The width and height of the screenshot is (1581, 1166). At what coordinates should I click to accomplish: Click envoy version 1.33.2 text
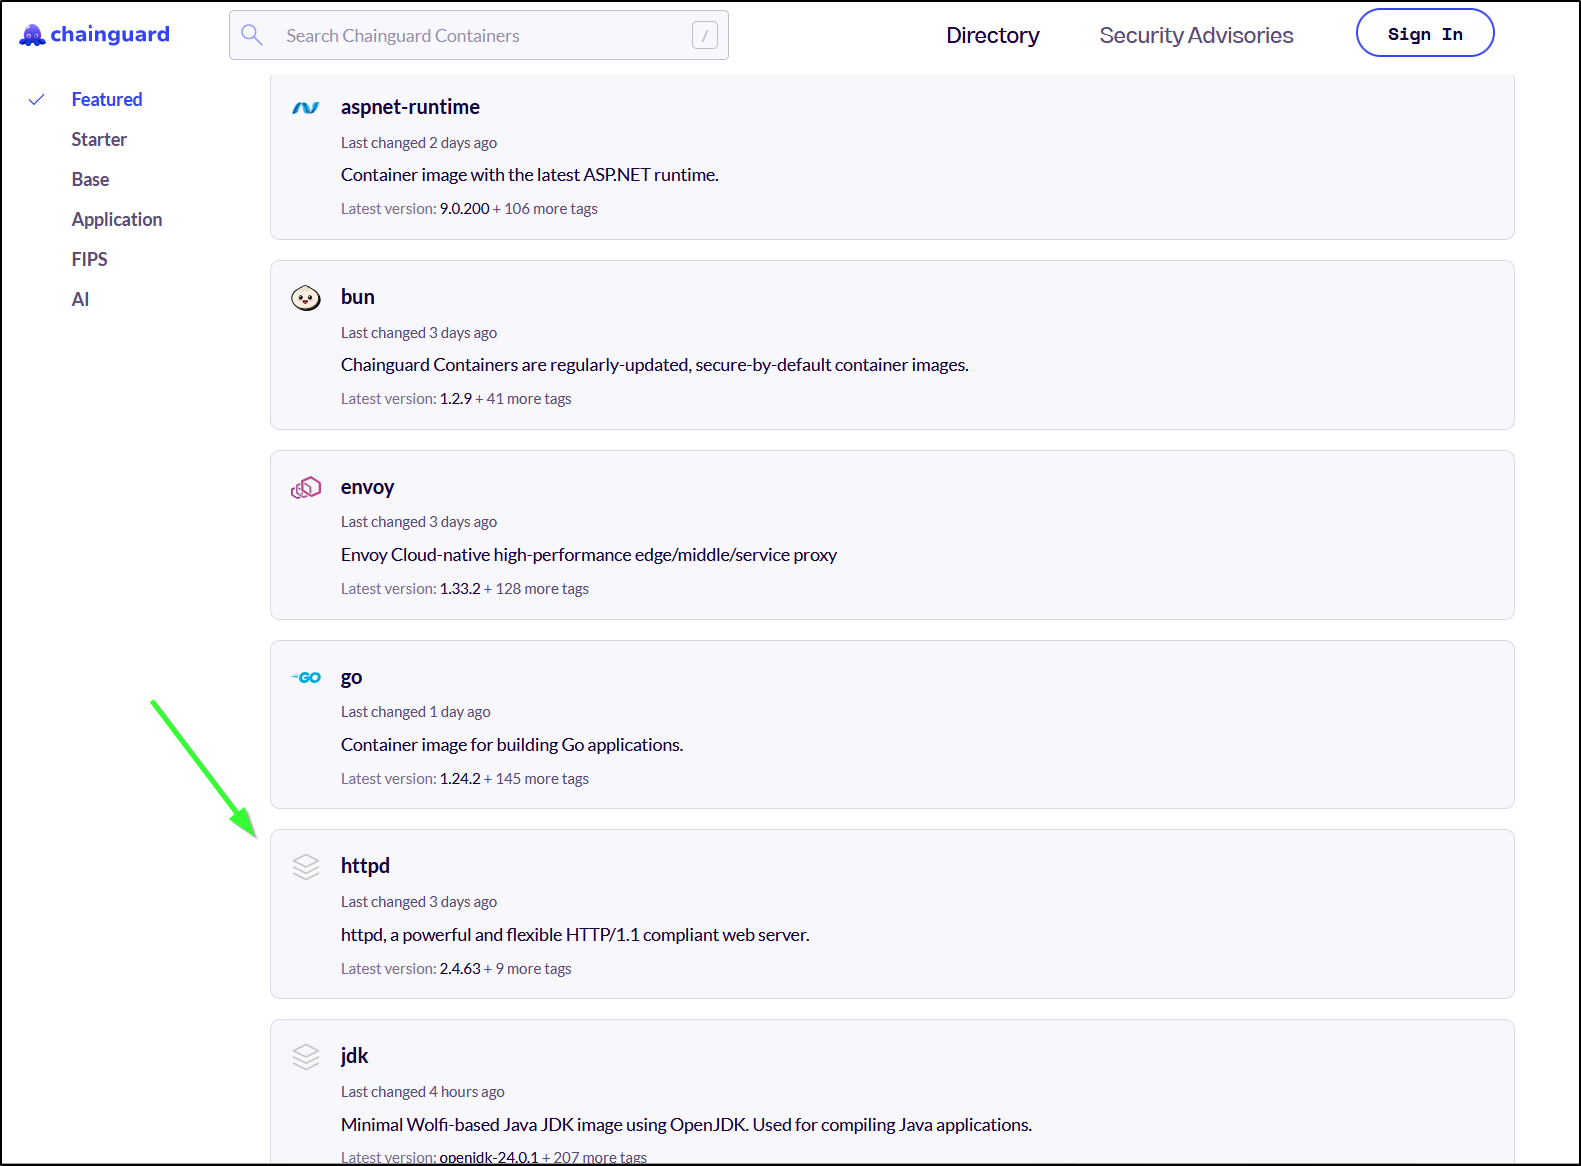pos(460,589)
